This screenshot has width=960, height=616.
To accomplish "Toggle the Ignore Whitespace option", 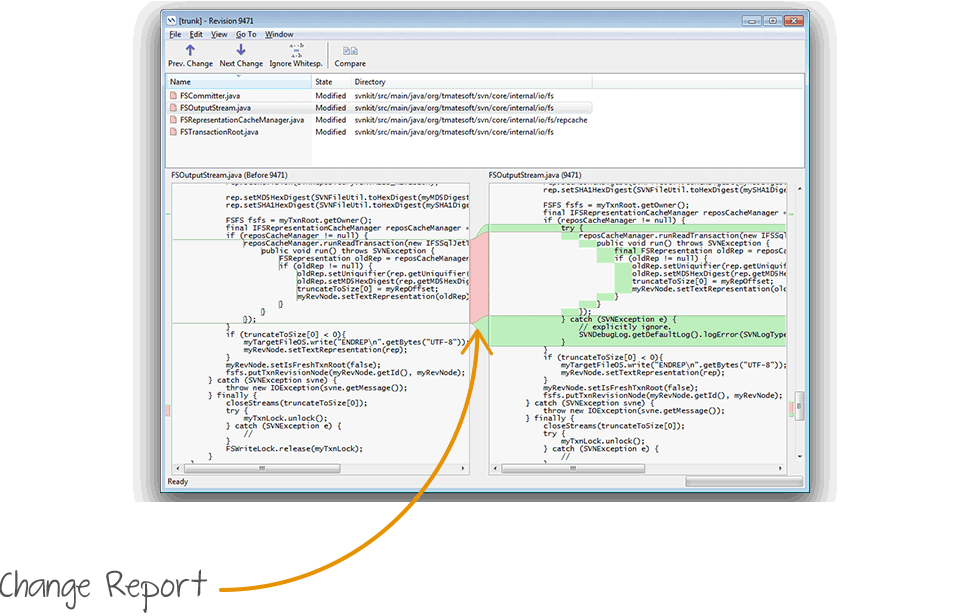I will [296, 51].
